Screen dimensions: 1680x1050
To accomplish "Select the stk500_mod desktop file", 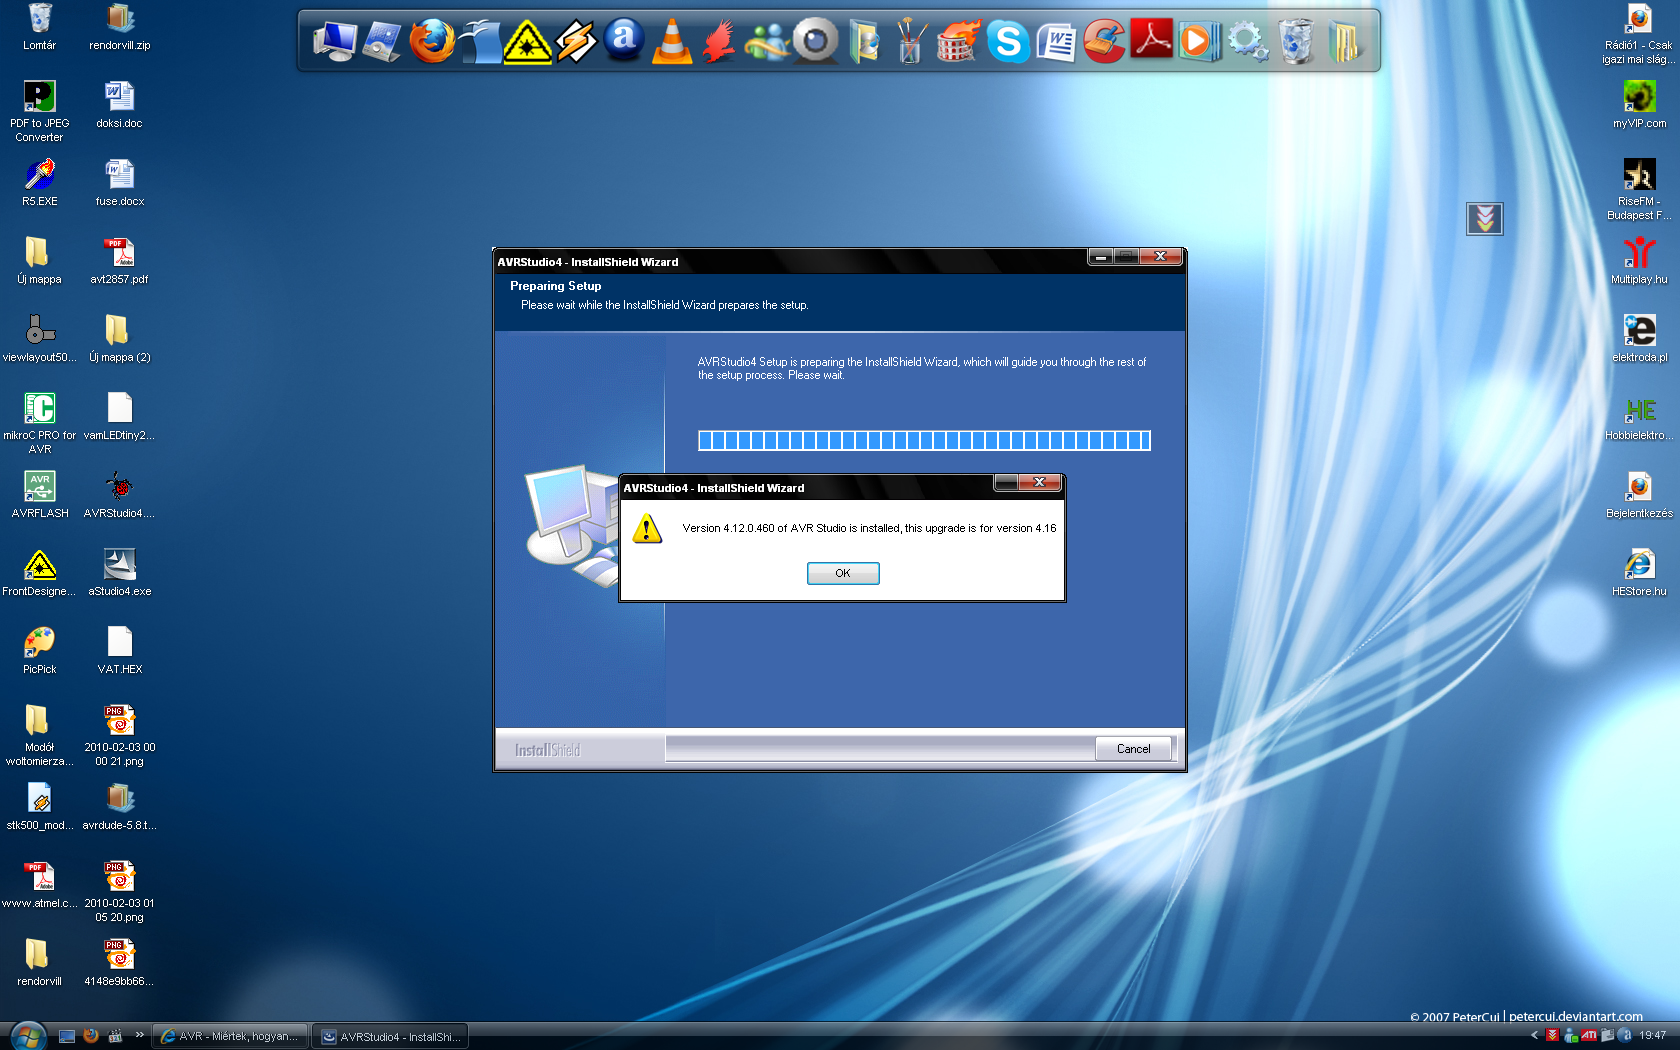I will click(x=40, y=807).
